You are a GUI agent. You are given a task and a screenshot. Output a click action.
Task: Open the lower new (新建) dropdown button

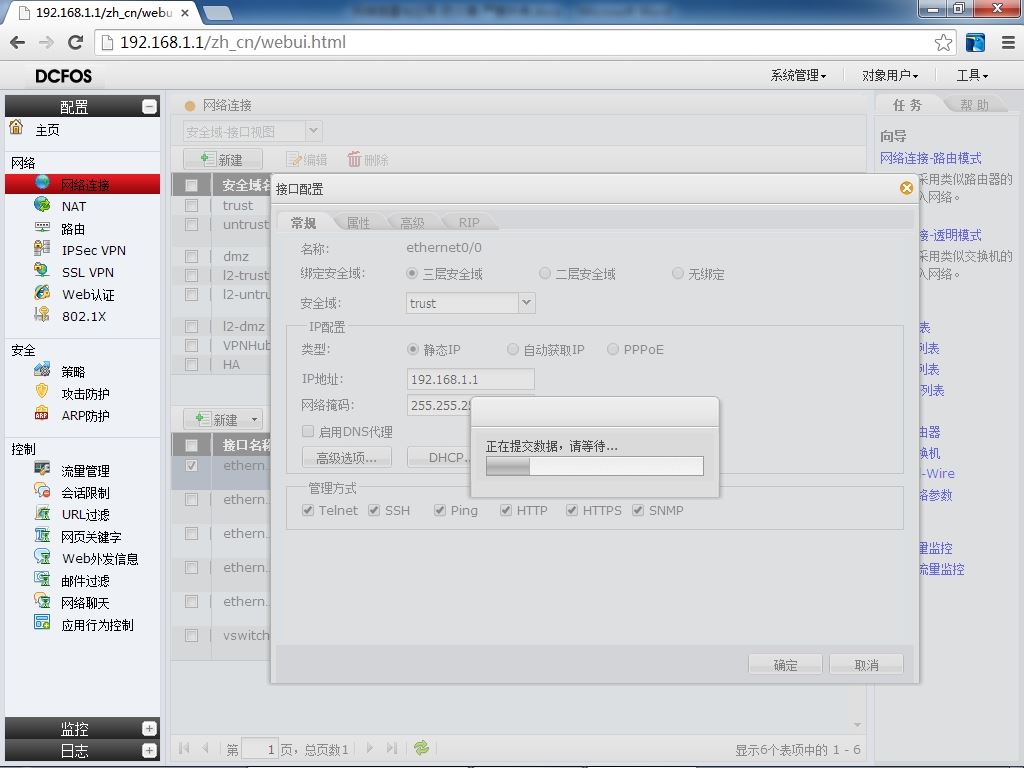pos(223,419)
